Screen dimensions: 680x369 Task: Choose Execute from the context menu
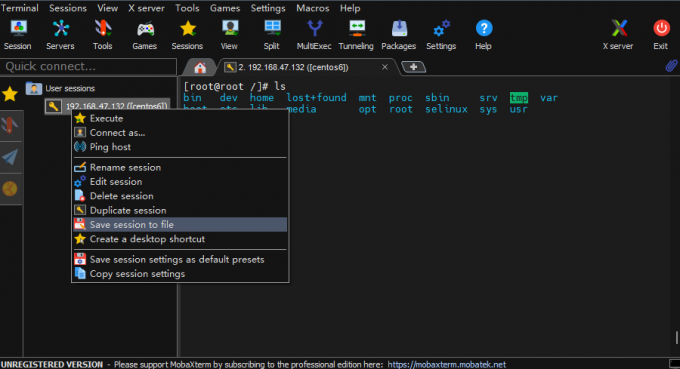coord(180,118)
